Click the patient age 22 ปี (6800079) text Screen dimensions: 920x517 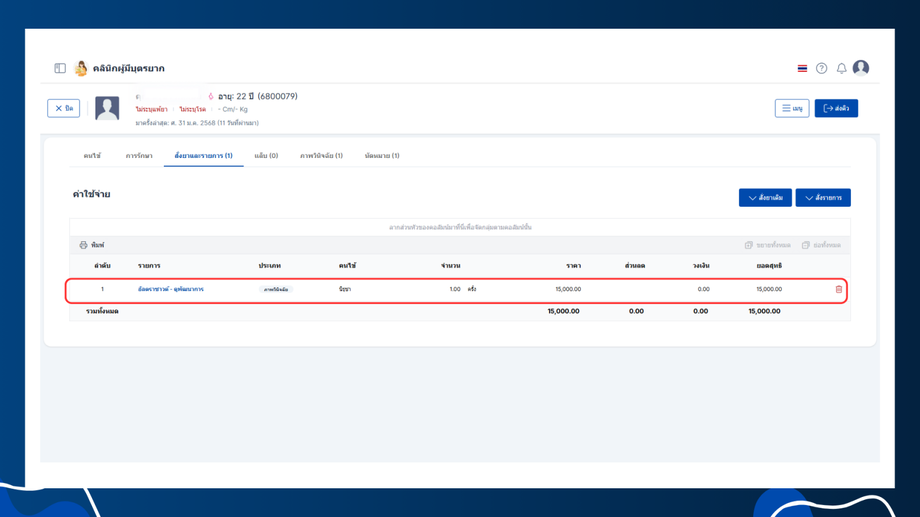click(258, 96)
